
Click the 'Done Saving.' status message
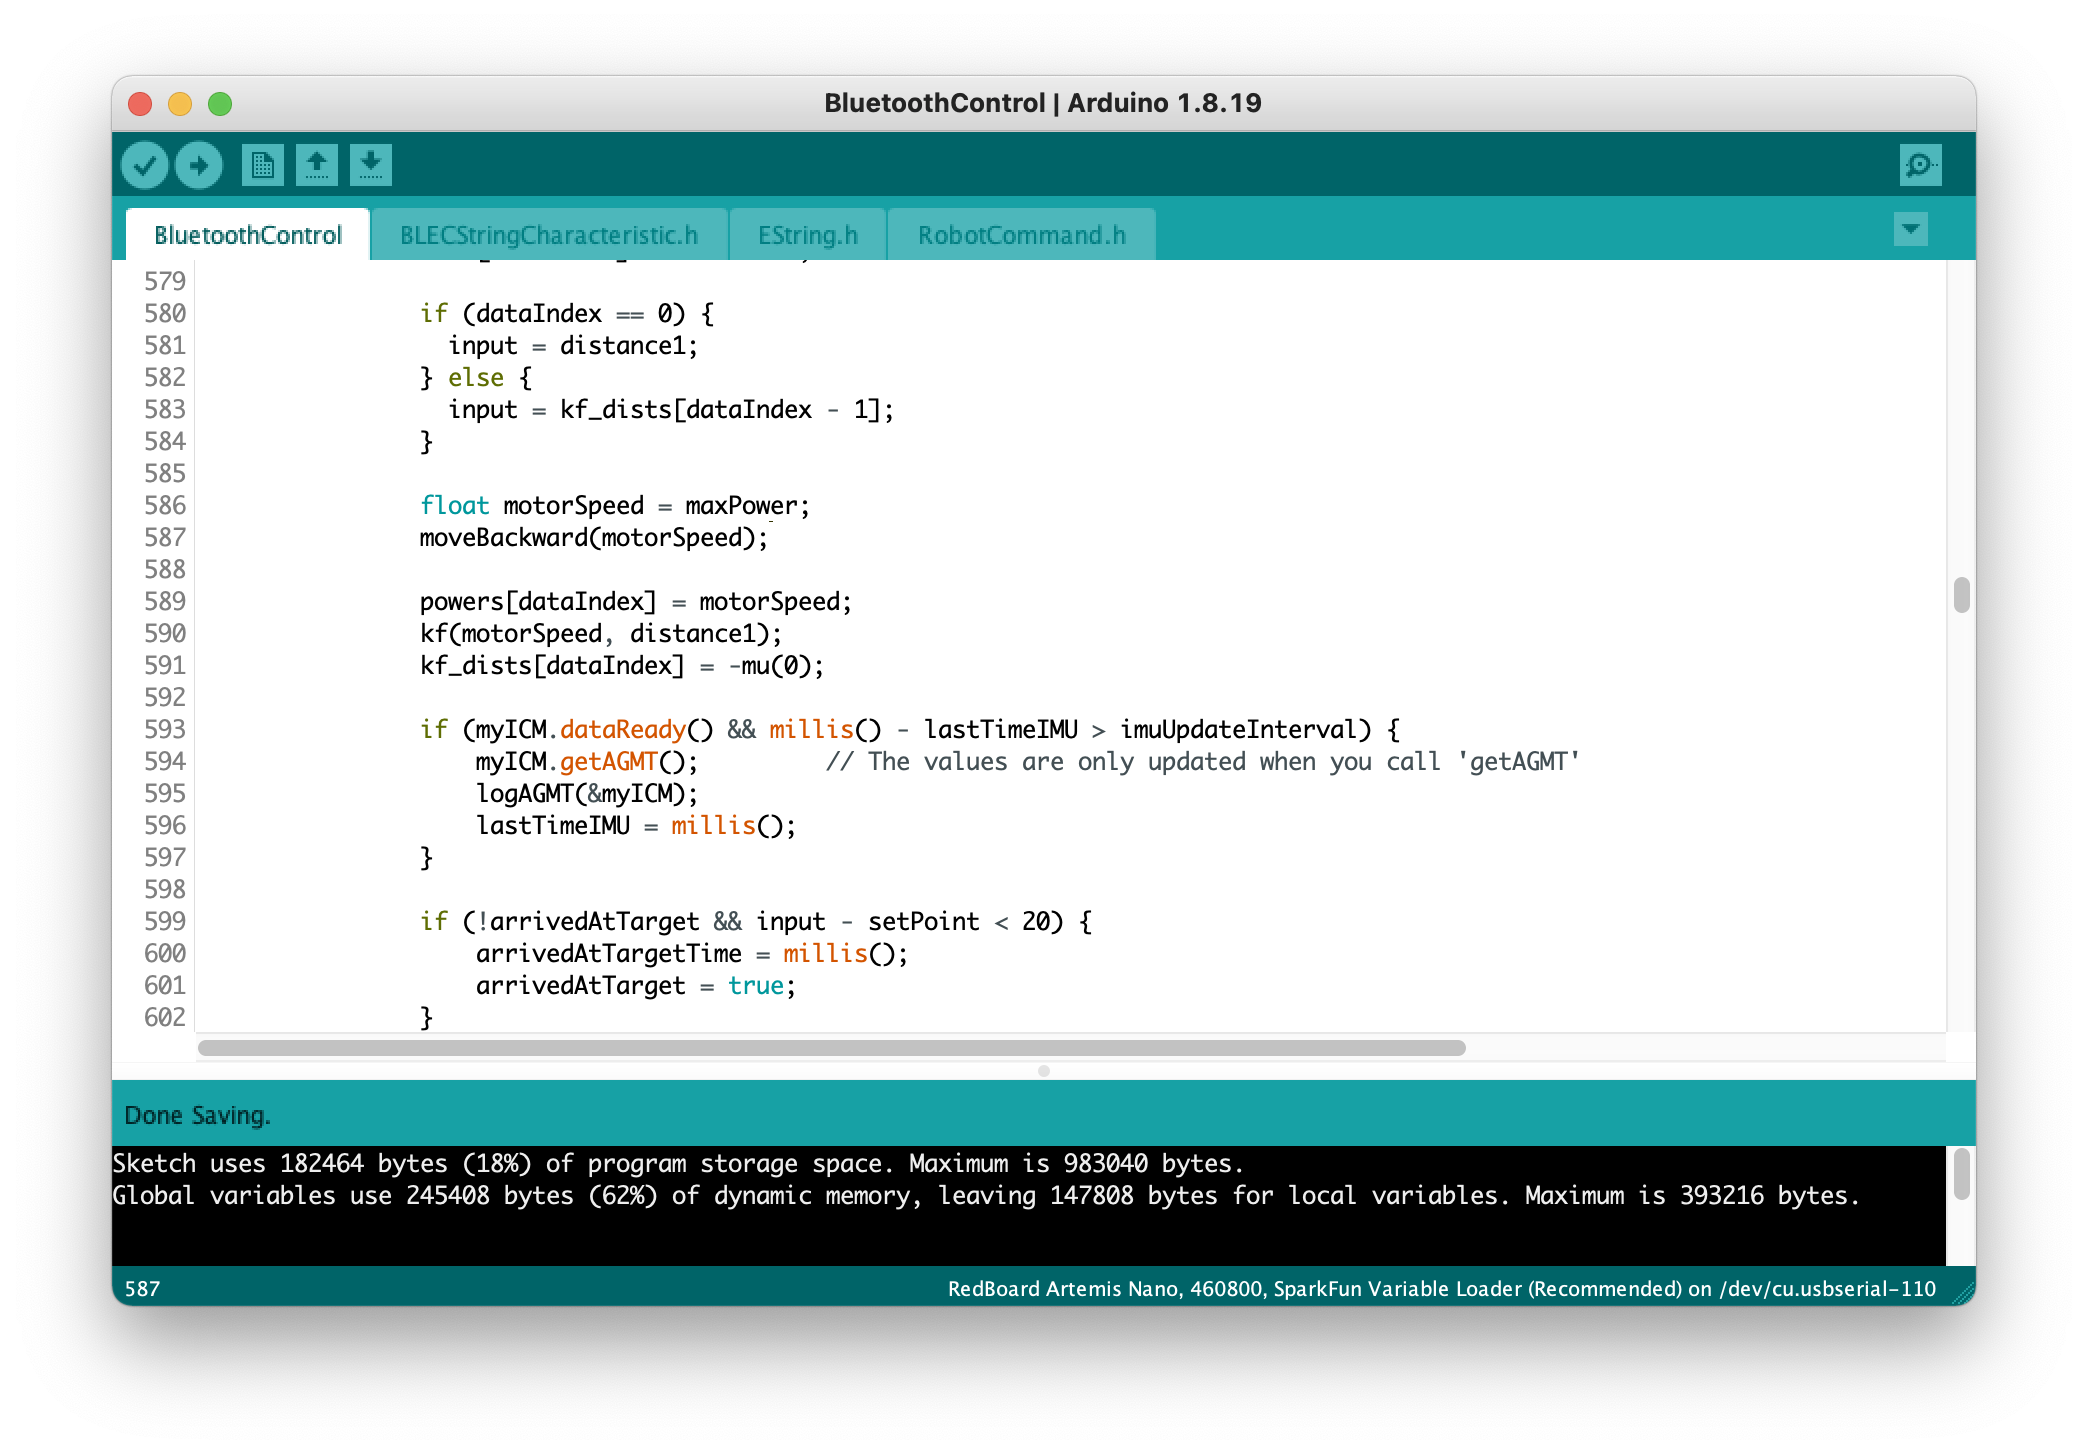point(197,1116)
